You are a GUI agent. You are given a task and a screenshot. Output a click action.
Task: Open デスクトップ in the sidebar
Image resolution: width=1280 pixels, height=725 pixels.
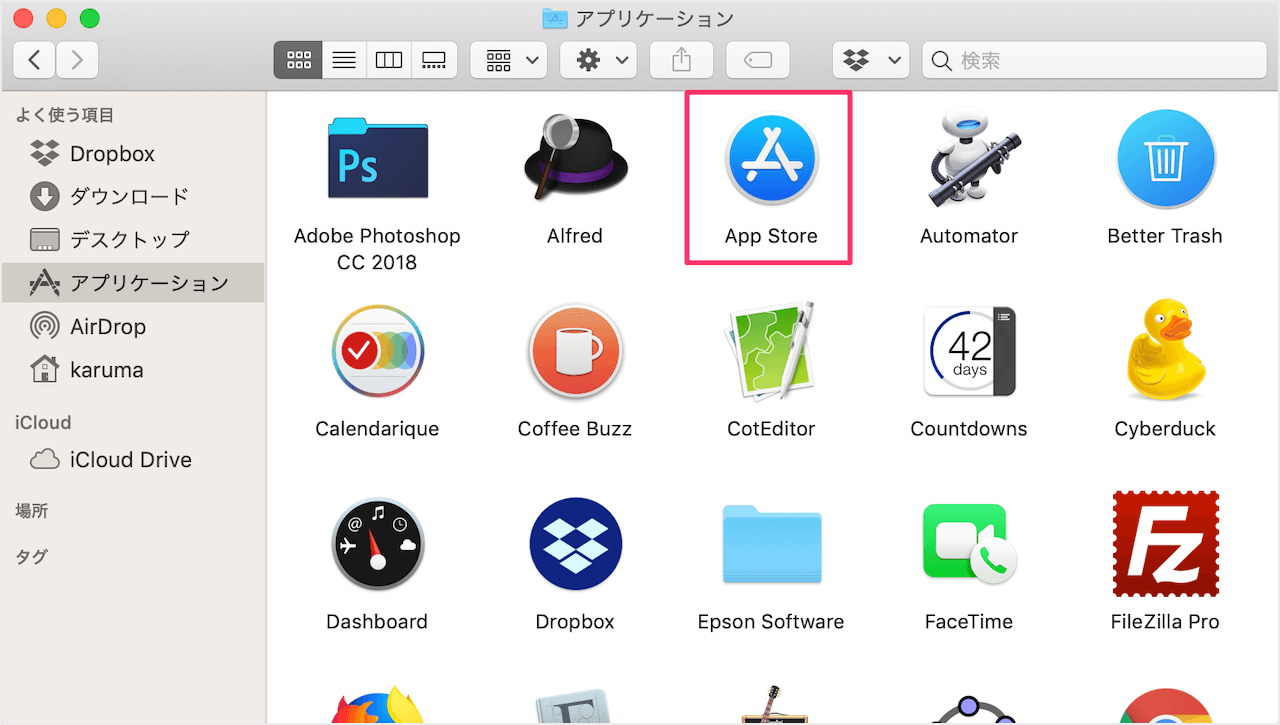133,239
